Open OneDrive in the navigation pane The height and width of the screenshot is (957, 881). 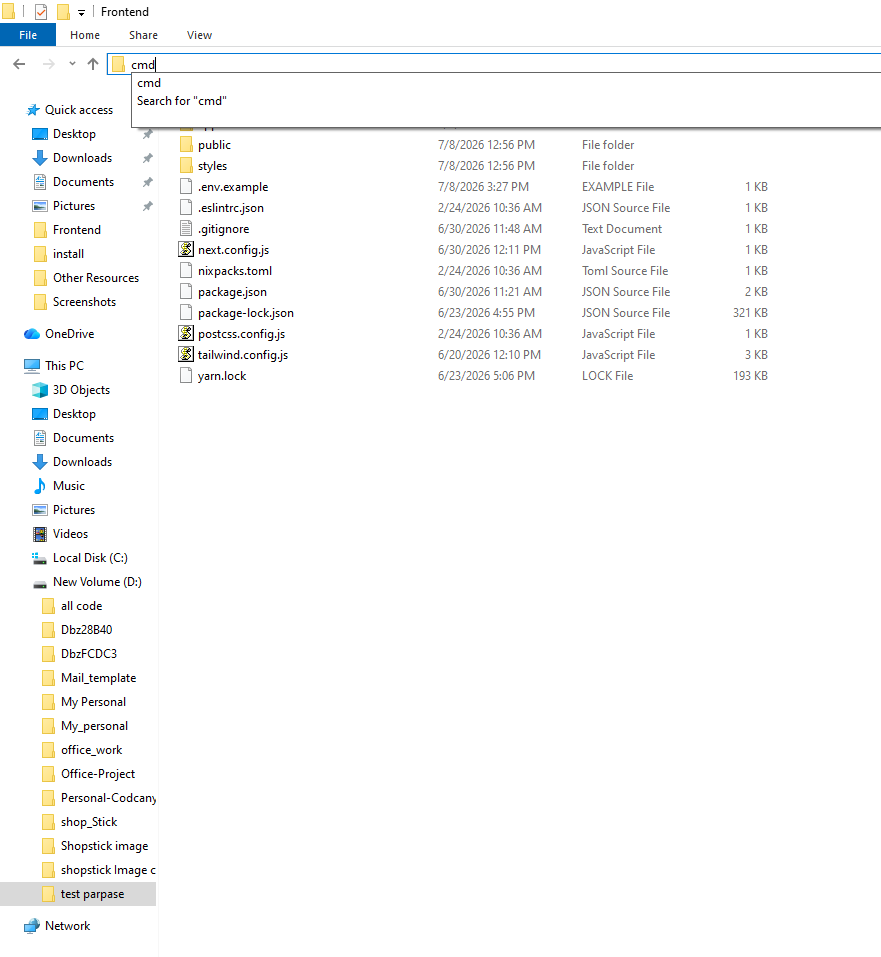click(69, 334)
